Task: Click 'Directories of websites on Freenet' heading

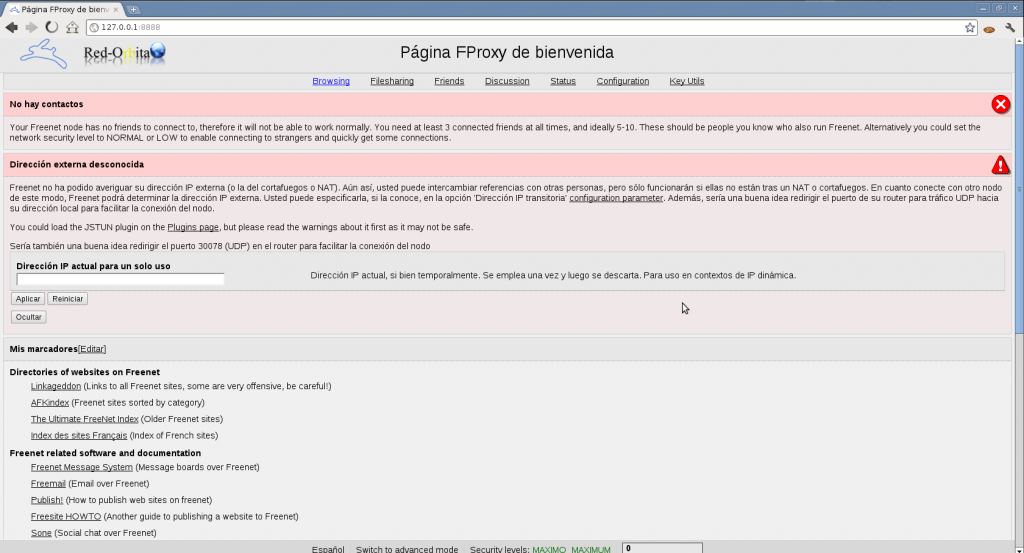Action: 85,372
